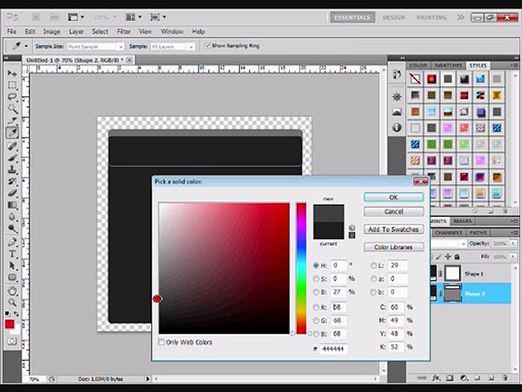522x392 pixels.
Task: Select the Spot Healing Brush tool
Action: pyautogui.click(x=12, y=146)
